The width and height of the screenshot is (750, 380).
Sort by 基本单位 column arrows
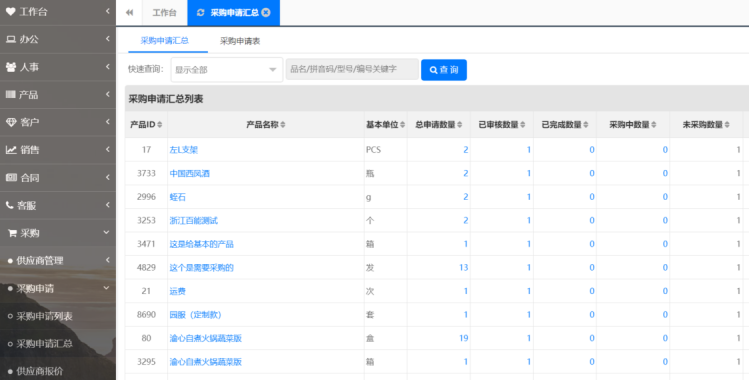[402, 125]
